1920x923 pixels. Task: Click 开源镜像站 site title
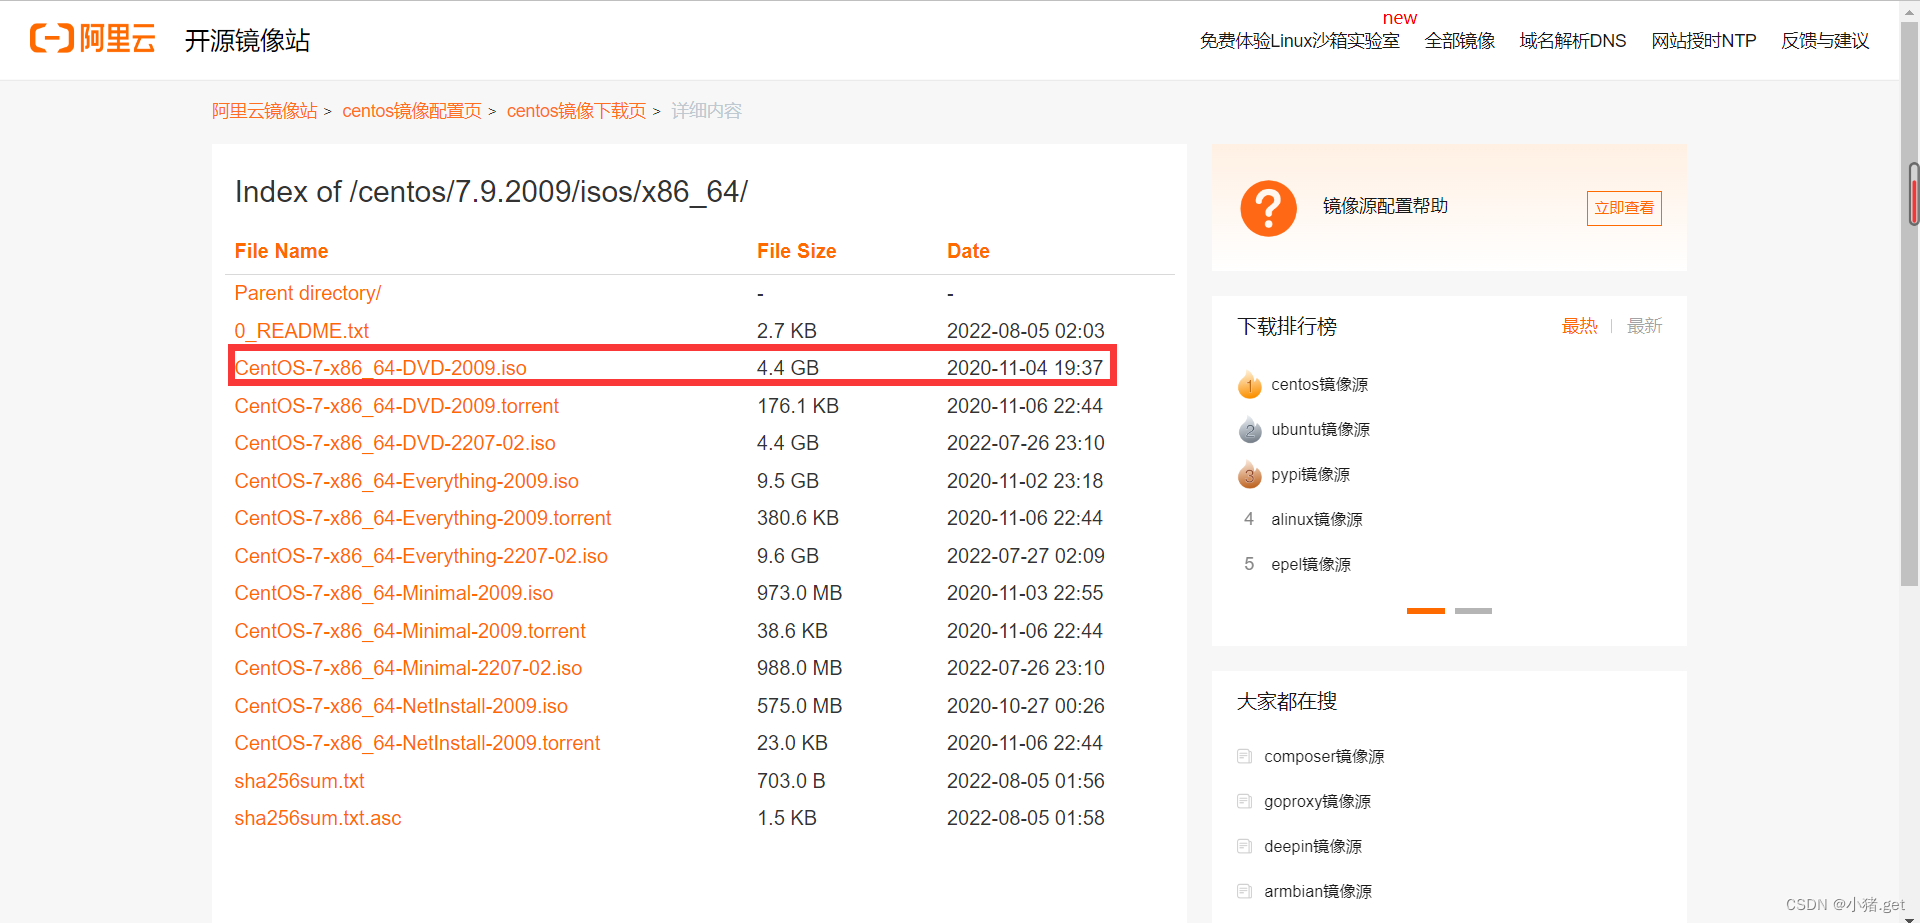(x=247, y=40)
